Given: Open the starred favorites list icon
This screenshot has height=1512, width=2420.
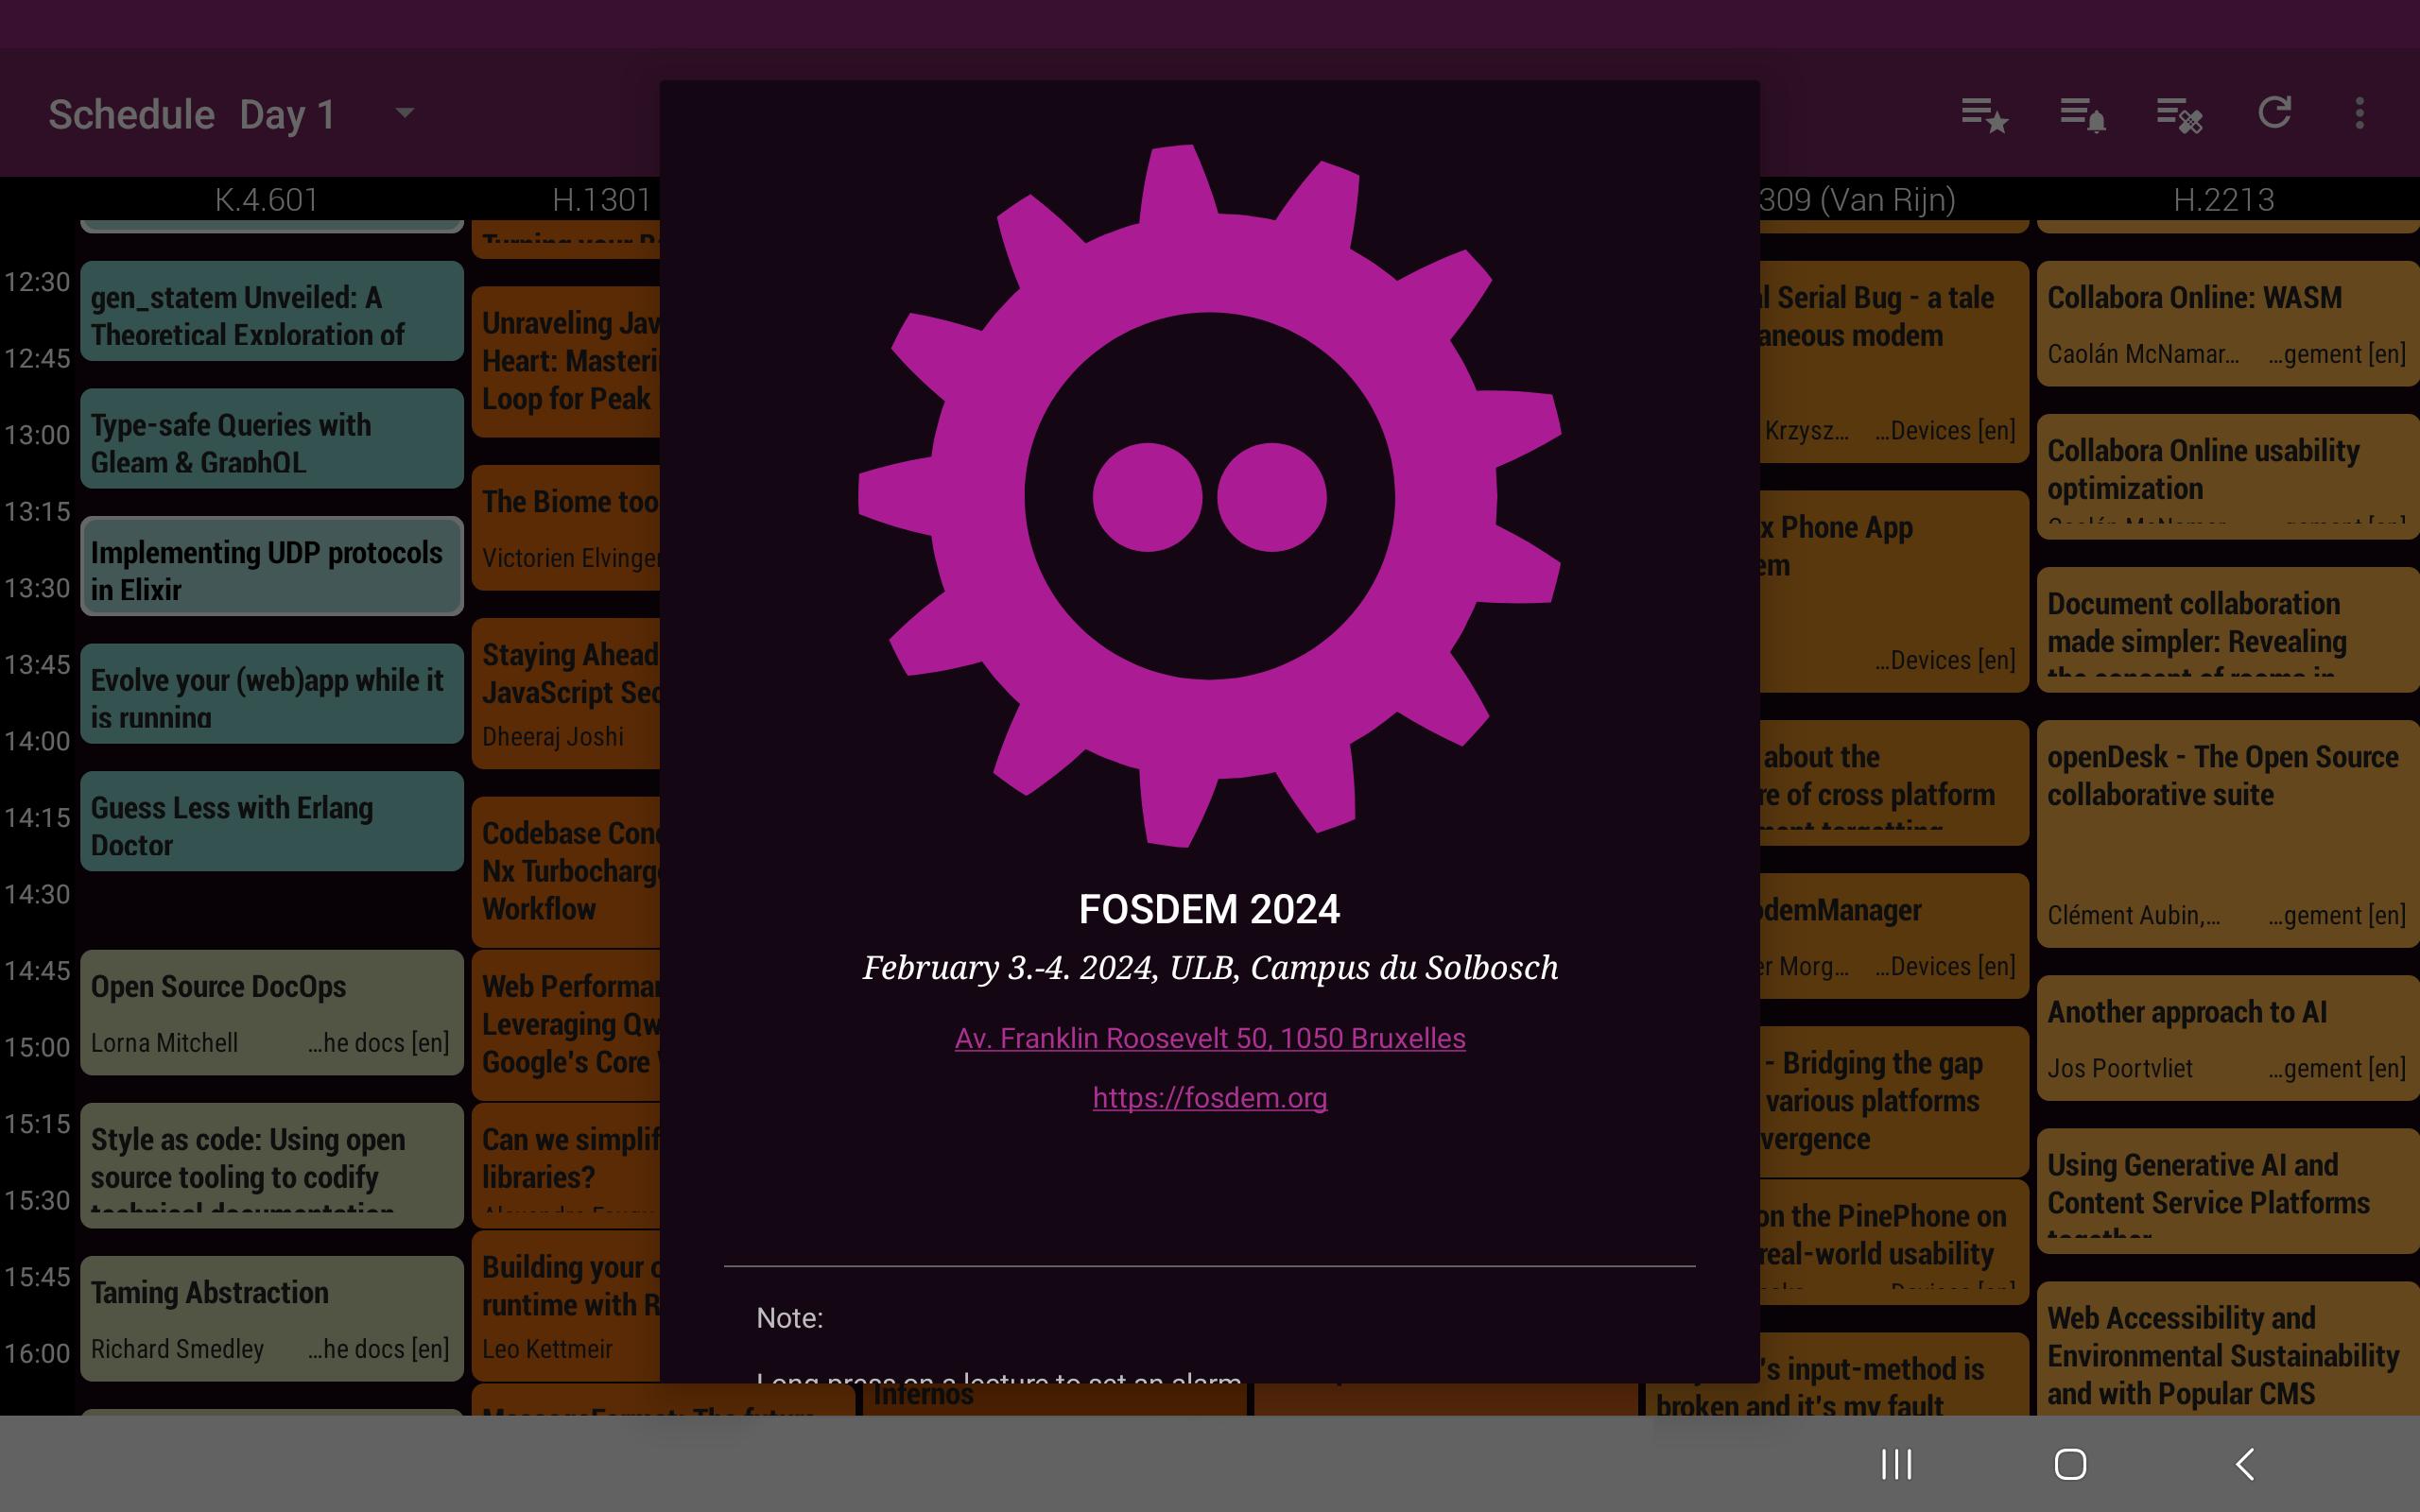Looking at the screenshot, I should [x=1985, y=114].
